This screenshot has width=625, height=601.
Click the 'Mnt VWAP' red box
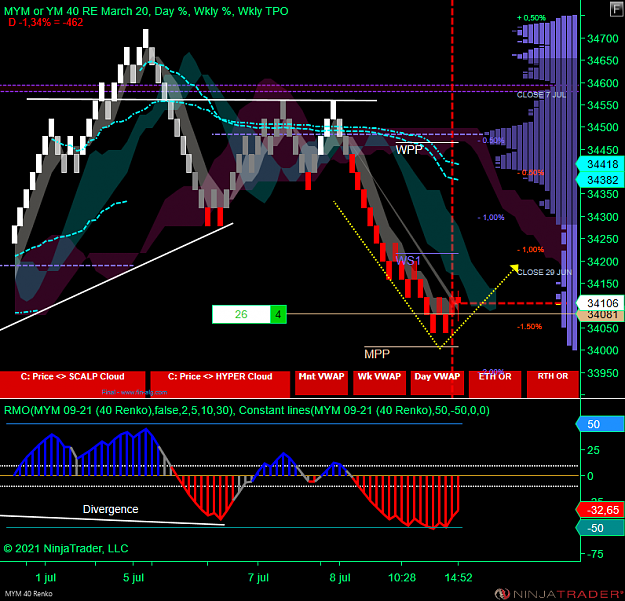pos(321,383)
